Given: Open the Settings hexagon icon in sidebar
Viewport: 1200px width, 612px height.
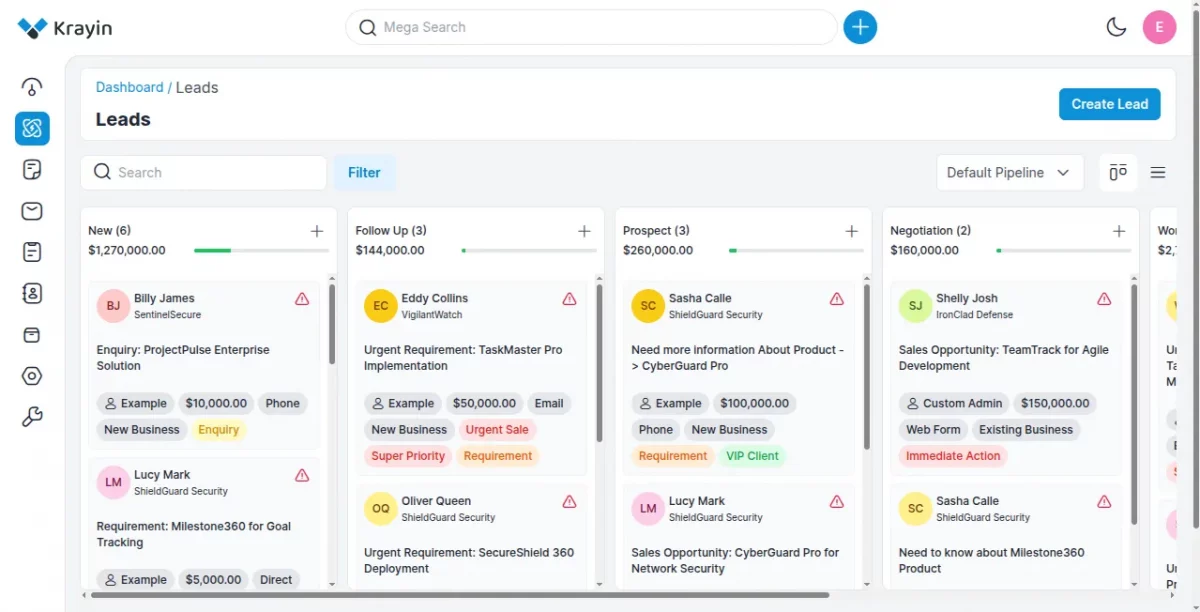Looking at the screenshot, I should pyautogui.click(x=32, y=376).
